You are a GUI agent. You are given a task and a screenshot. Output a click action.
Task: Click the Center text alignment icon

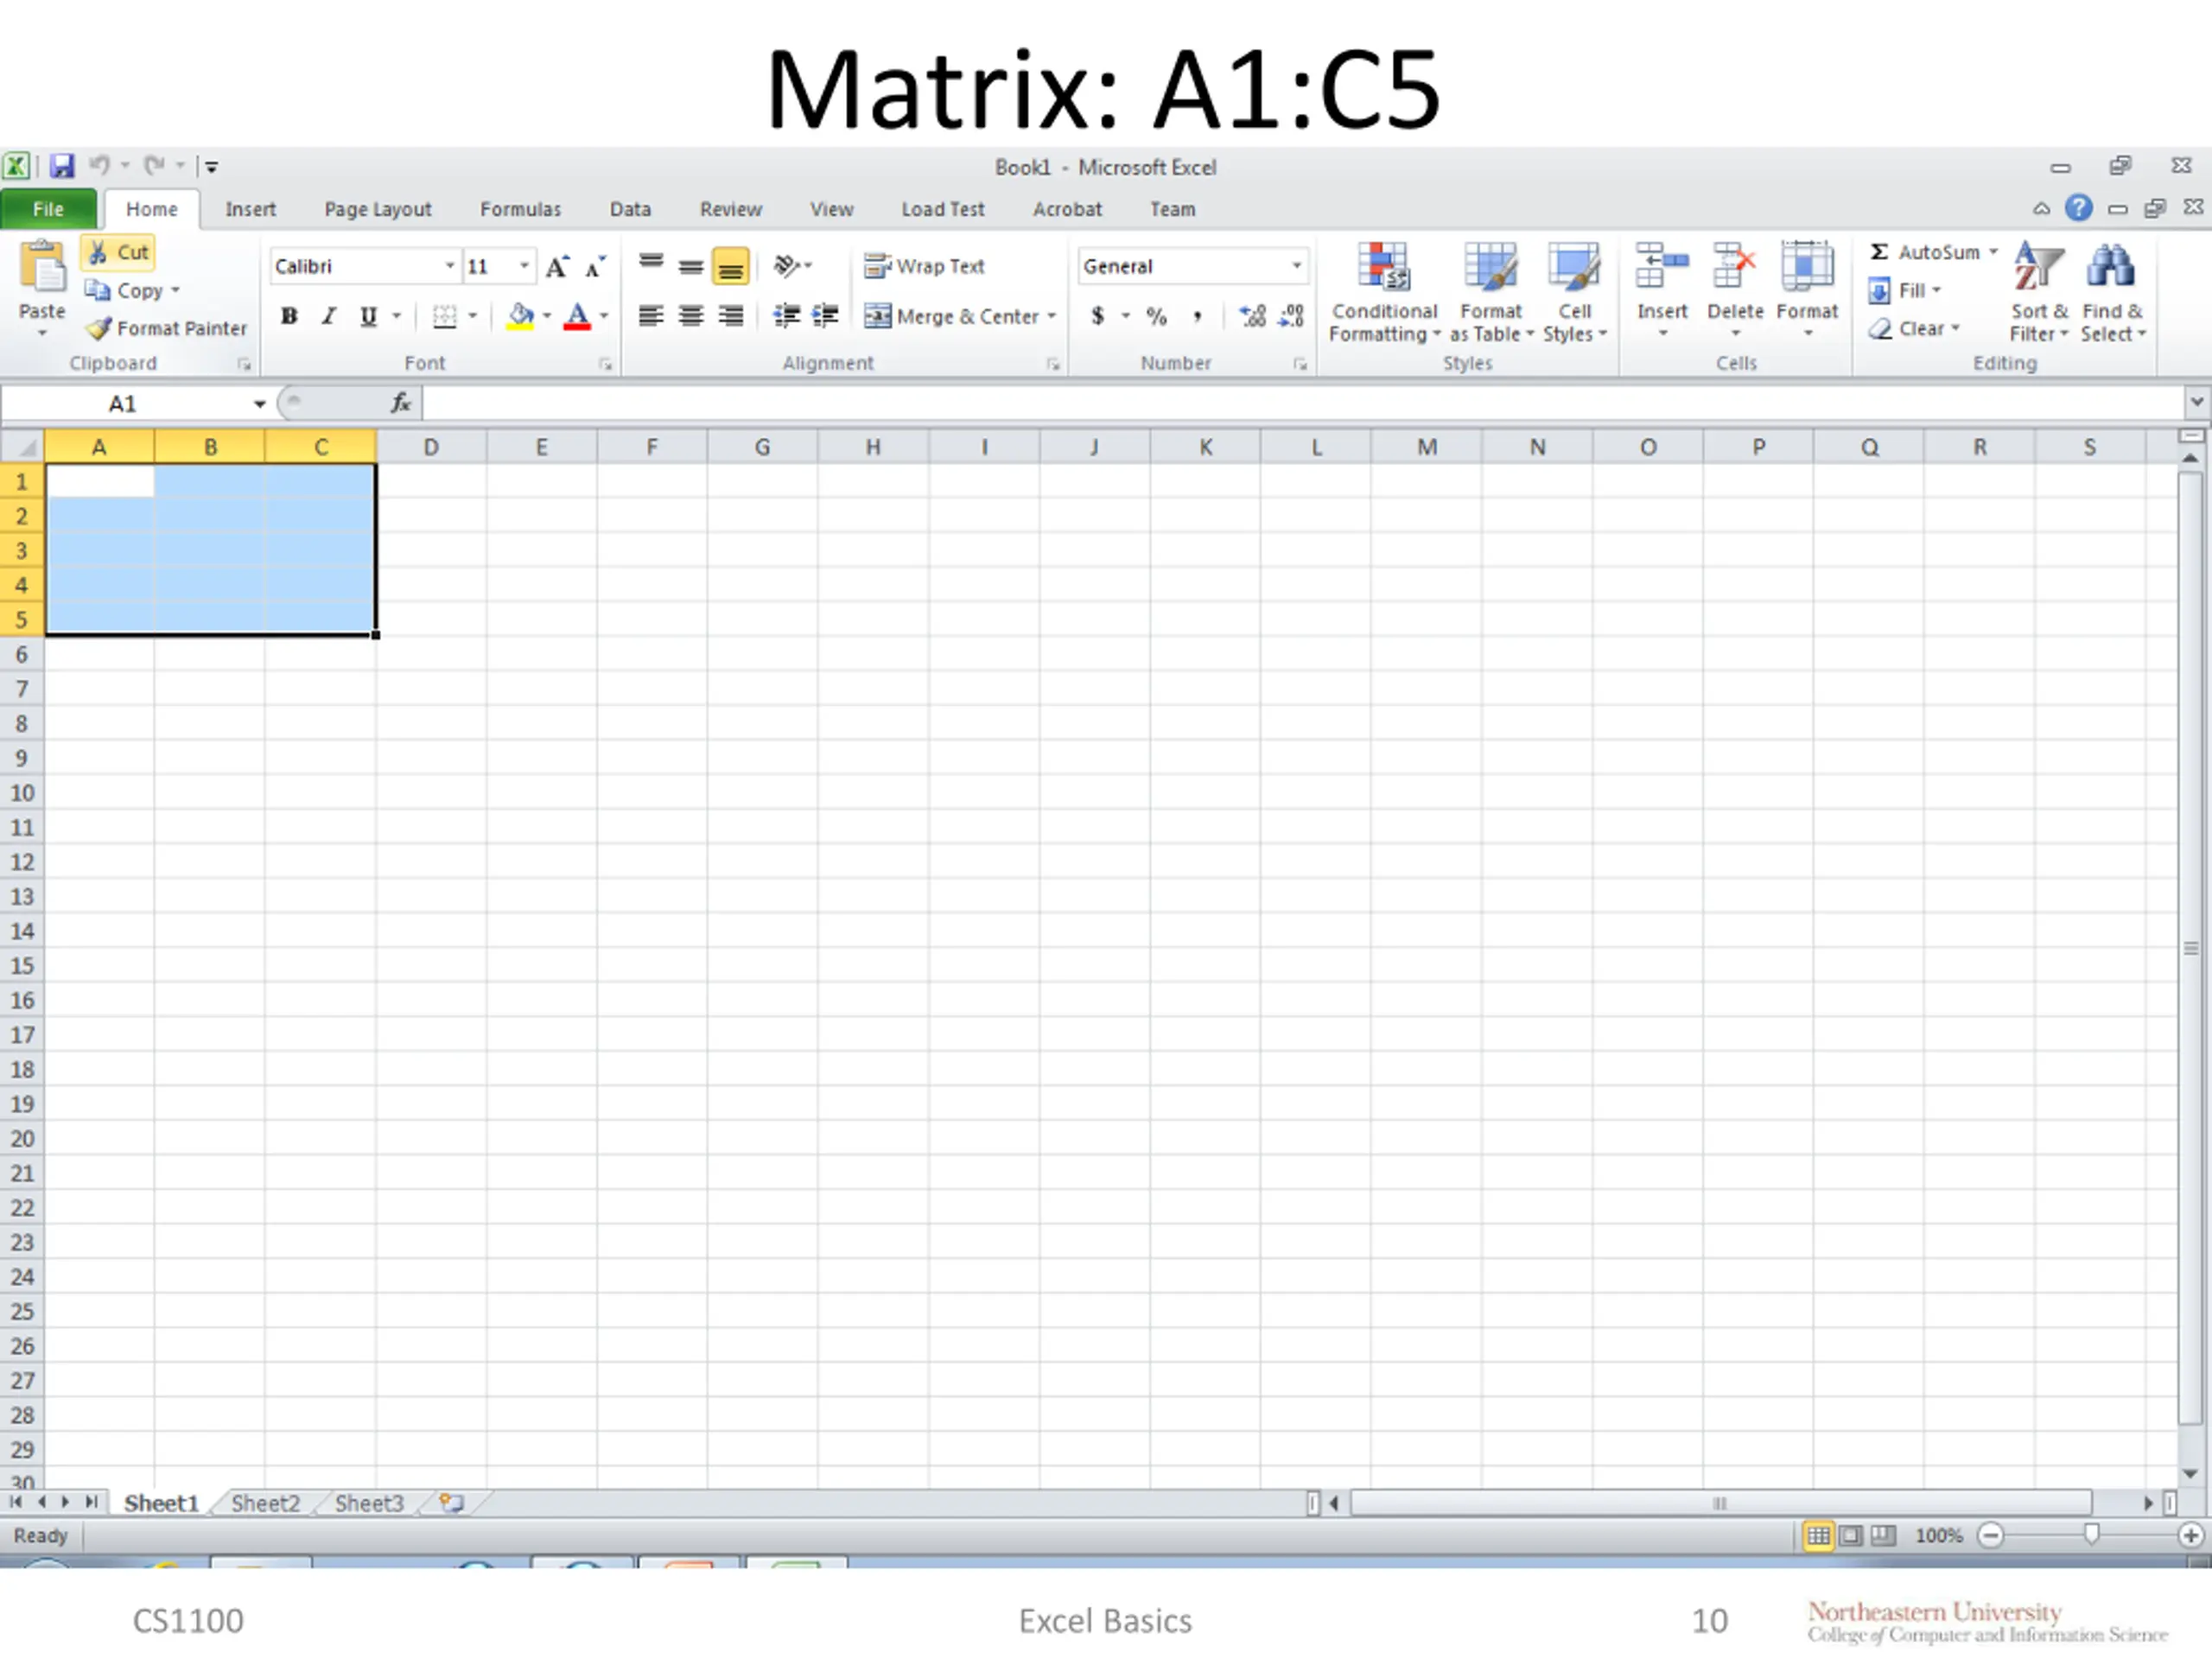(690, 316)
